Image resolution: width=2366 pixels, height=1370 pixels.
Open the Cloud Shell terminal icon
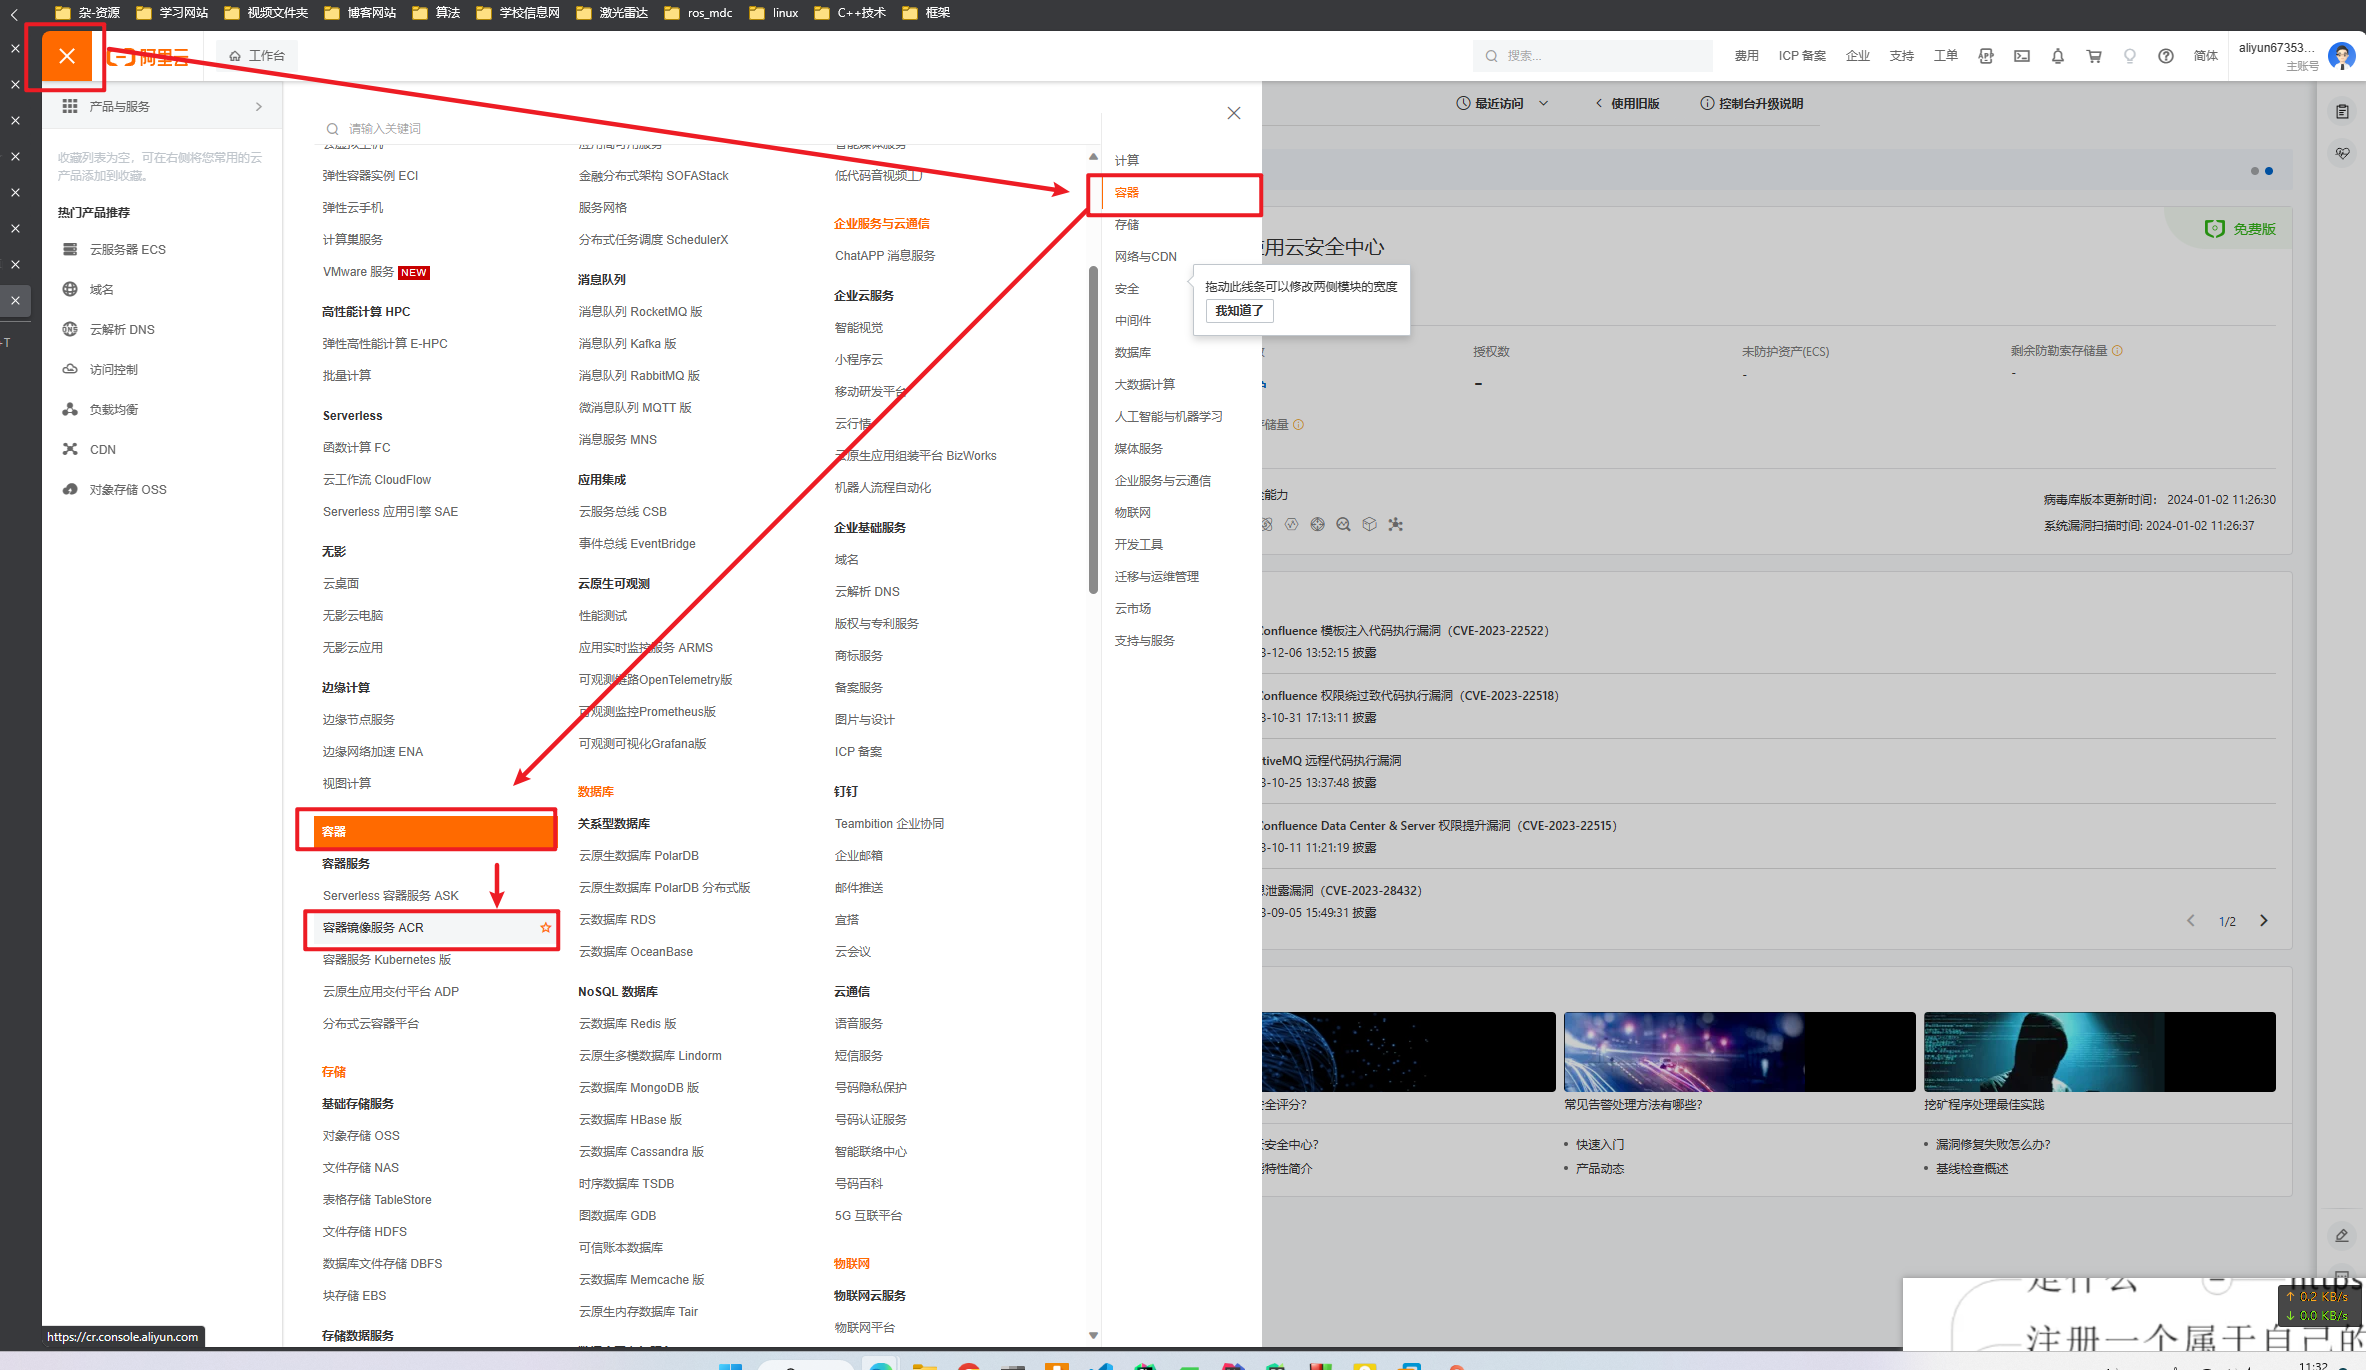click(x=2021, y=56)
